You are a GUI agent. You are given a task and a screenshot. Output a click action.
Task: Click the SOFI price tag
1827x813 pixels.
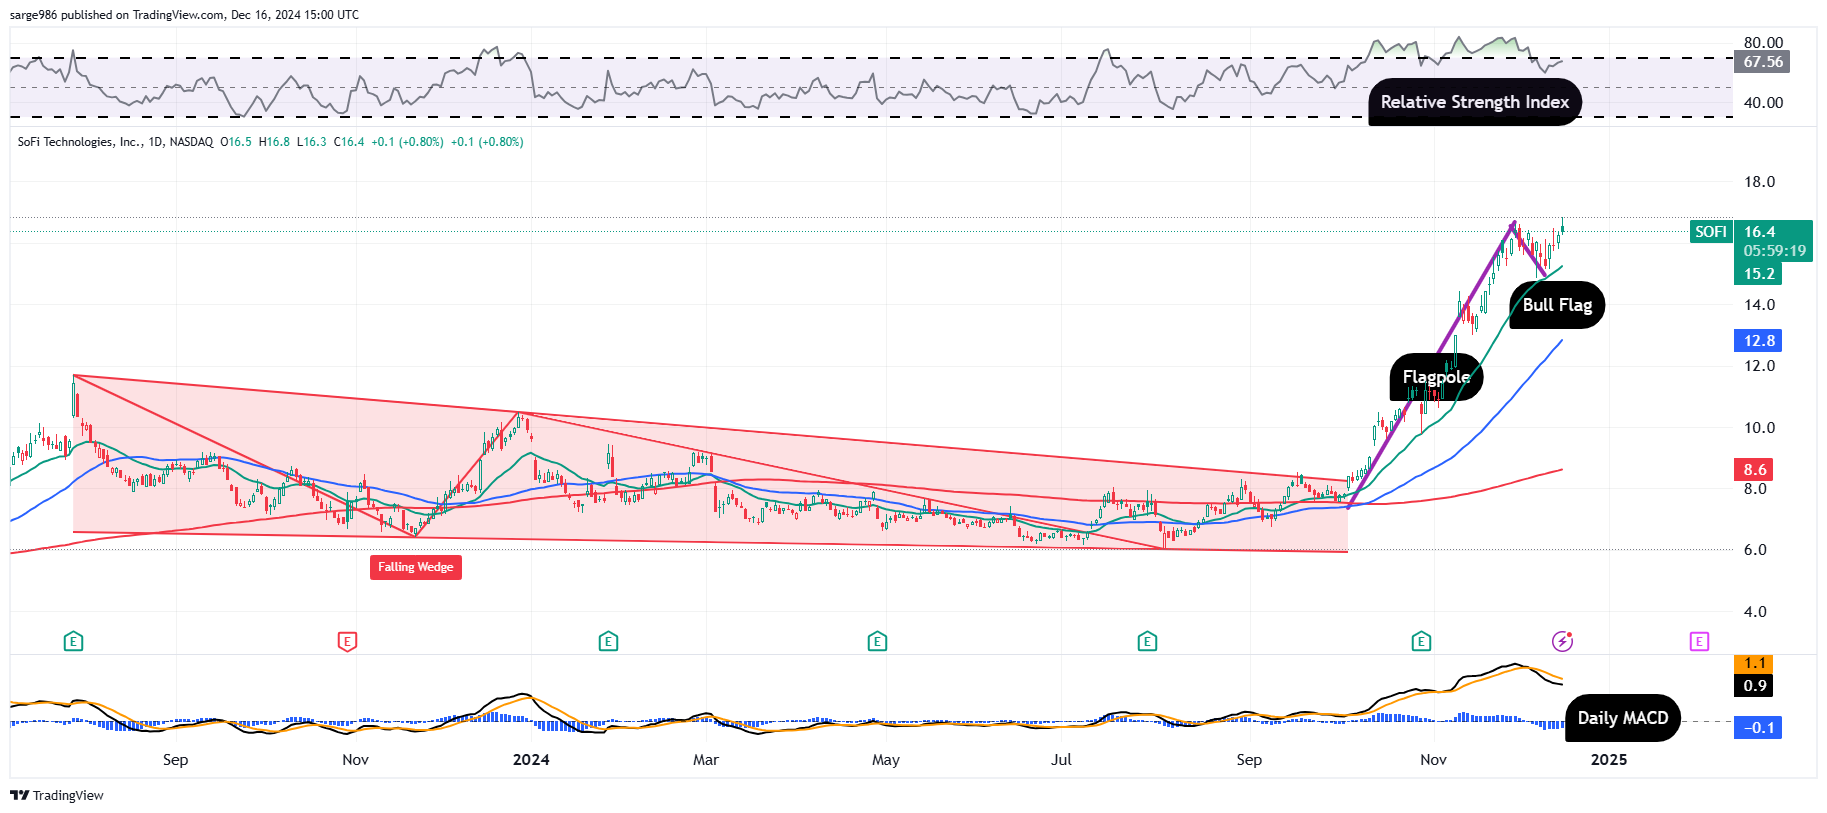[1710, 232]
